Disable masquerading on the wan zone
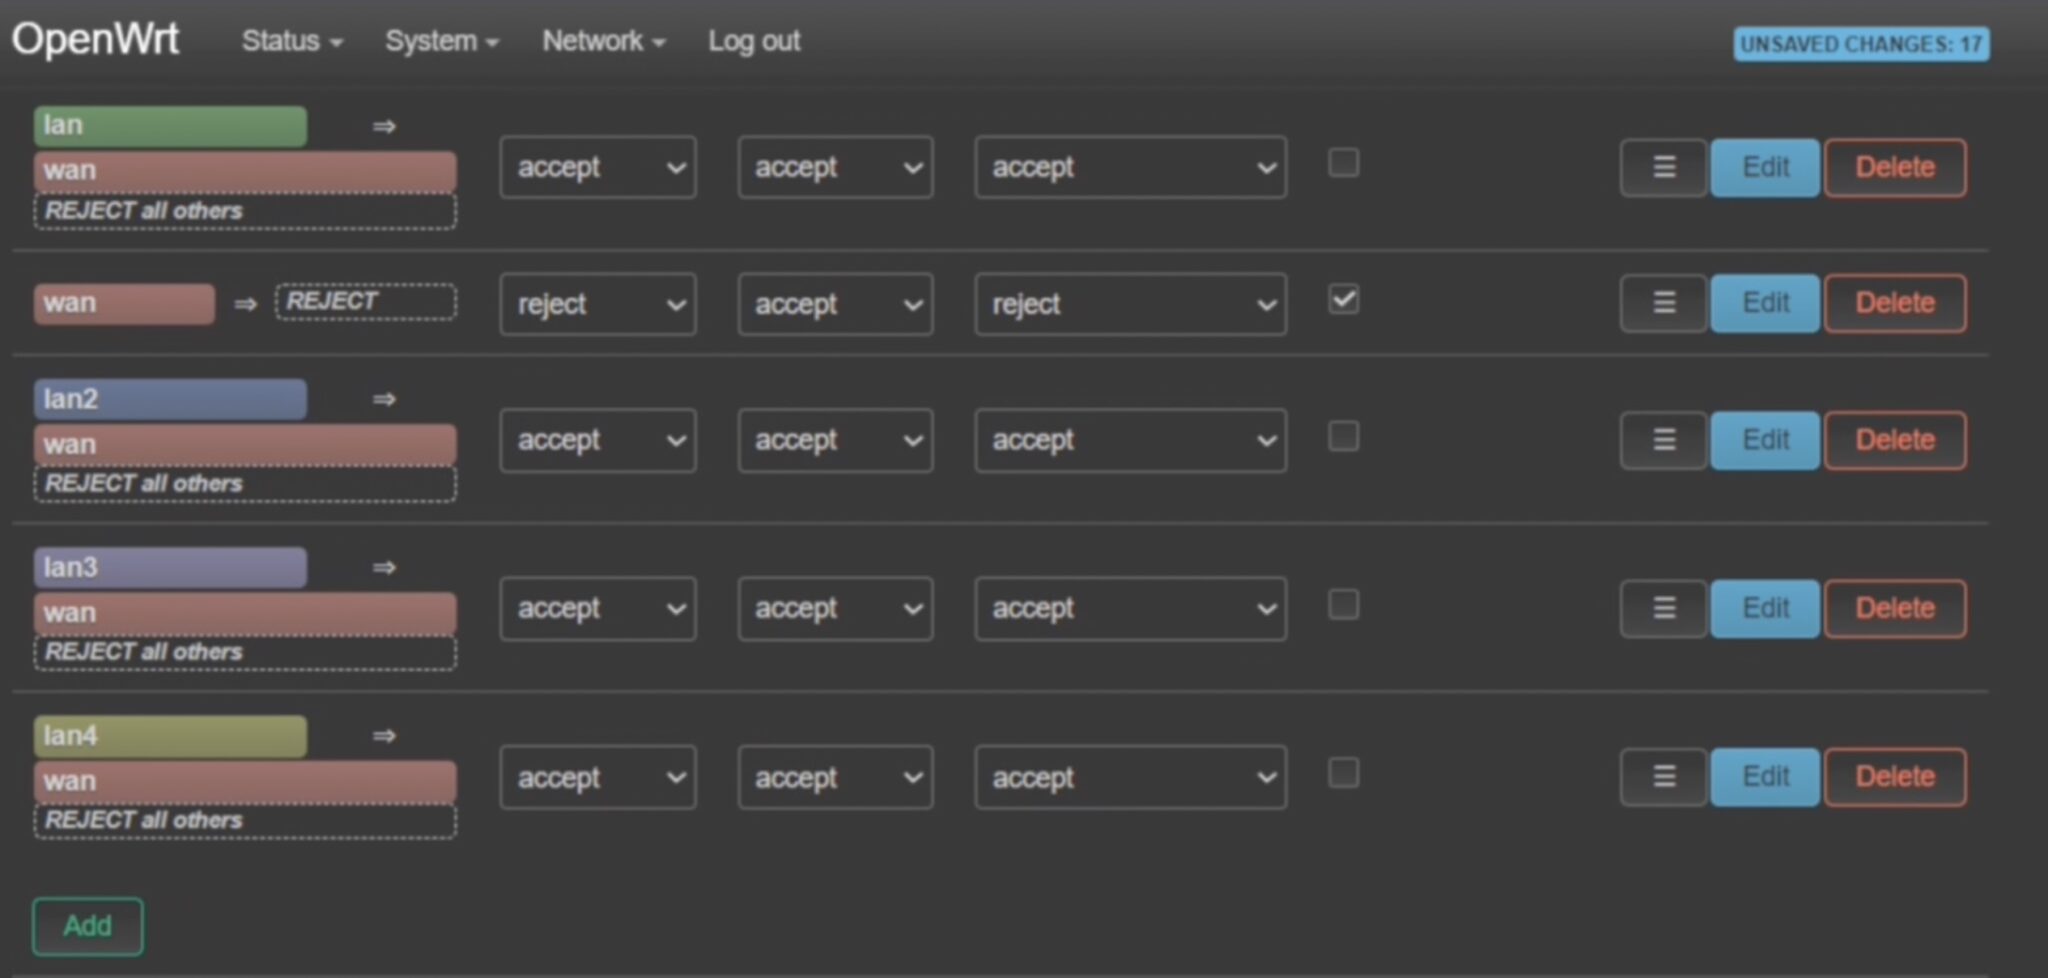Viewport: 2048px width, 978px height. coord(1343,299)
